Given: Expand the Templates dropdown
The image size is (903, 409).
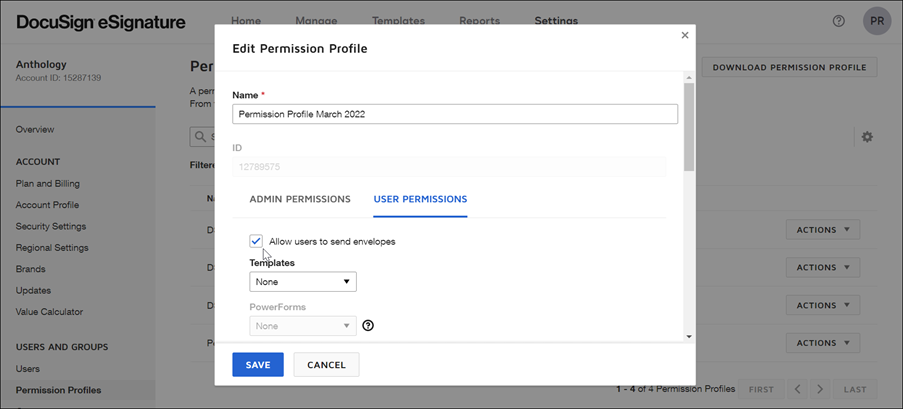Looking at the screenshot, I should [x=303, y=282].
